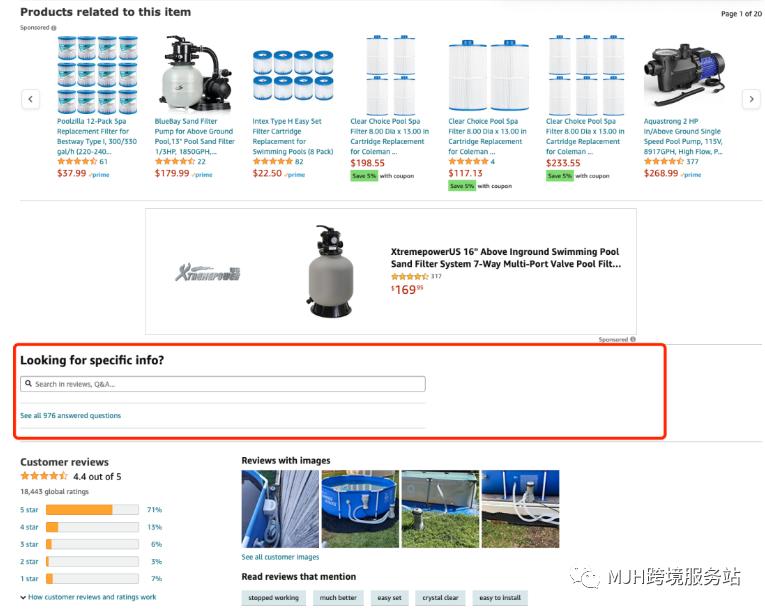Filter reviews by 4 star
The width and height of the screenshot is (765, 610).
[x=29, y=527]
